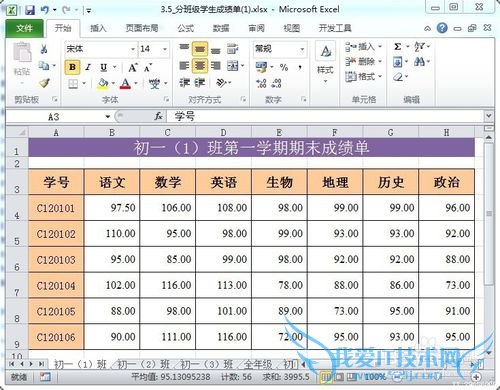Image resolution: width=500 pixels, height=390 pixels.
Task: Open the font size dropdown showing 14
Action: point(165,49)
